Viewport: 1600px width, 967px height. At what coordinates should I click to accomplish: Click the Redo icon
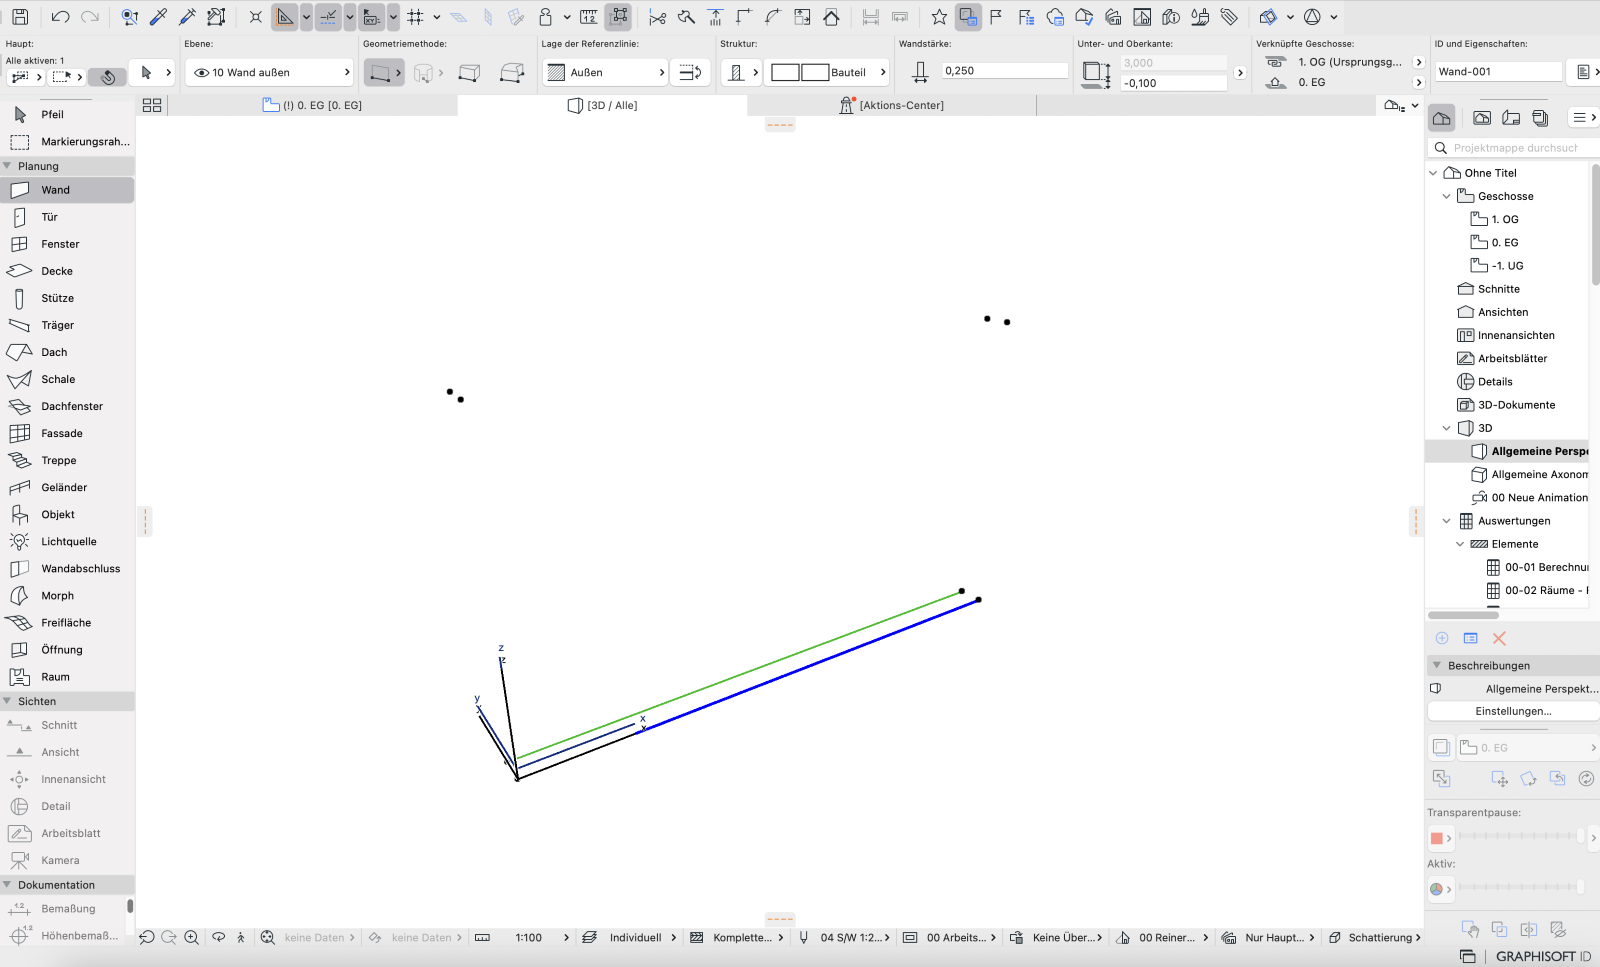pos(90,17)
